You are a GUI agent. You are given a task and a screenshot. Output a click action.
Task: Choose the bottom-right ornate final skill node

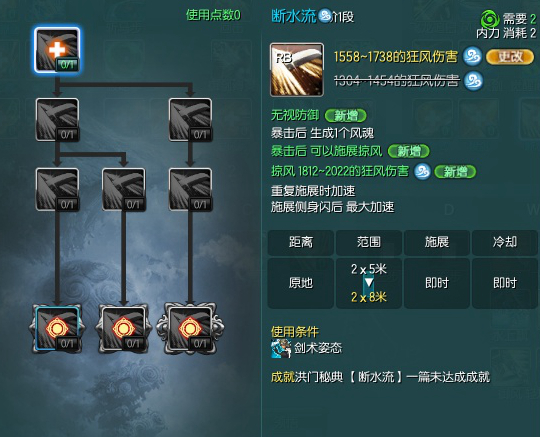pos(190,329)
